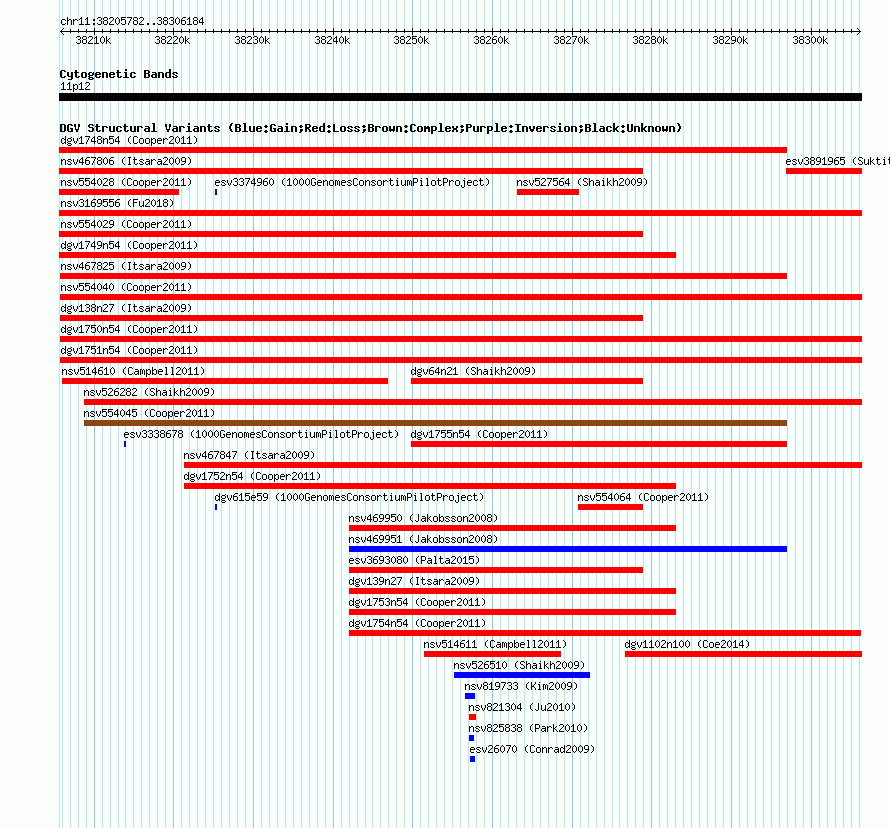Click the 38250k ruler tick label
The image size is (890, 828).
pos(412,40)
